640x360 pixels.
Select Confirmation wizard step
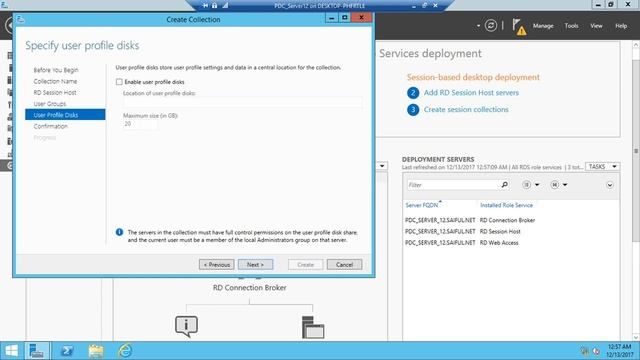(x=51, y=126)
